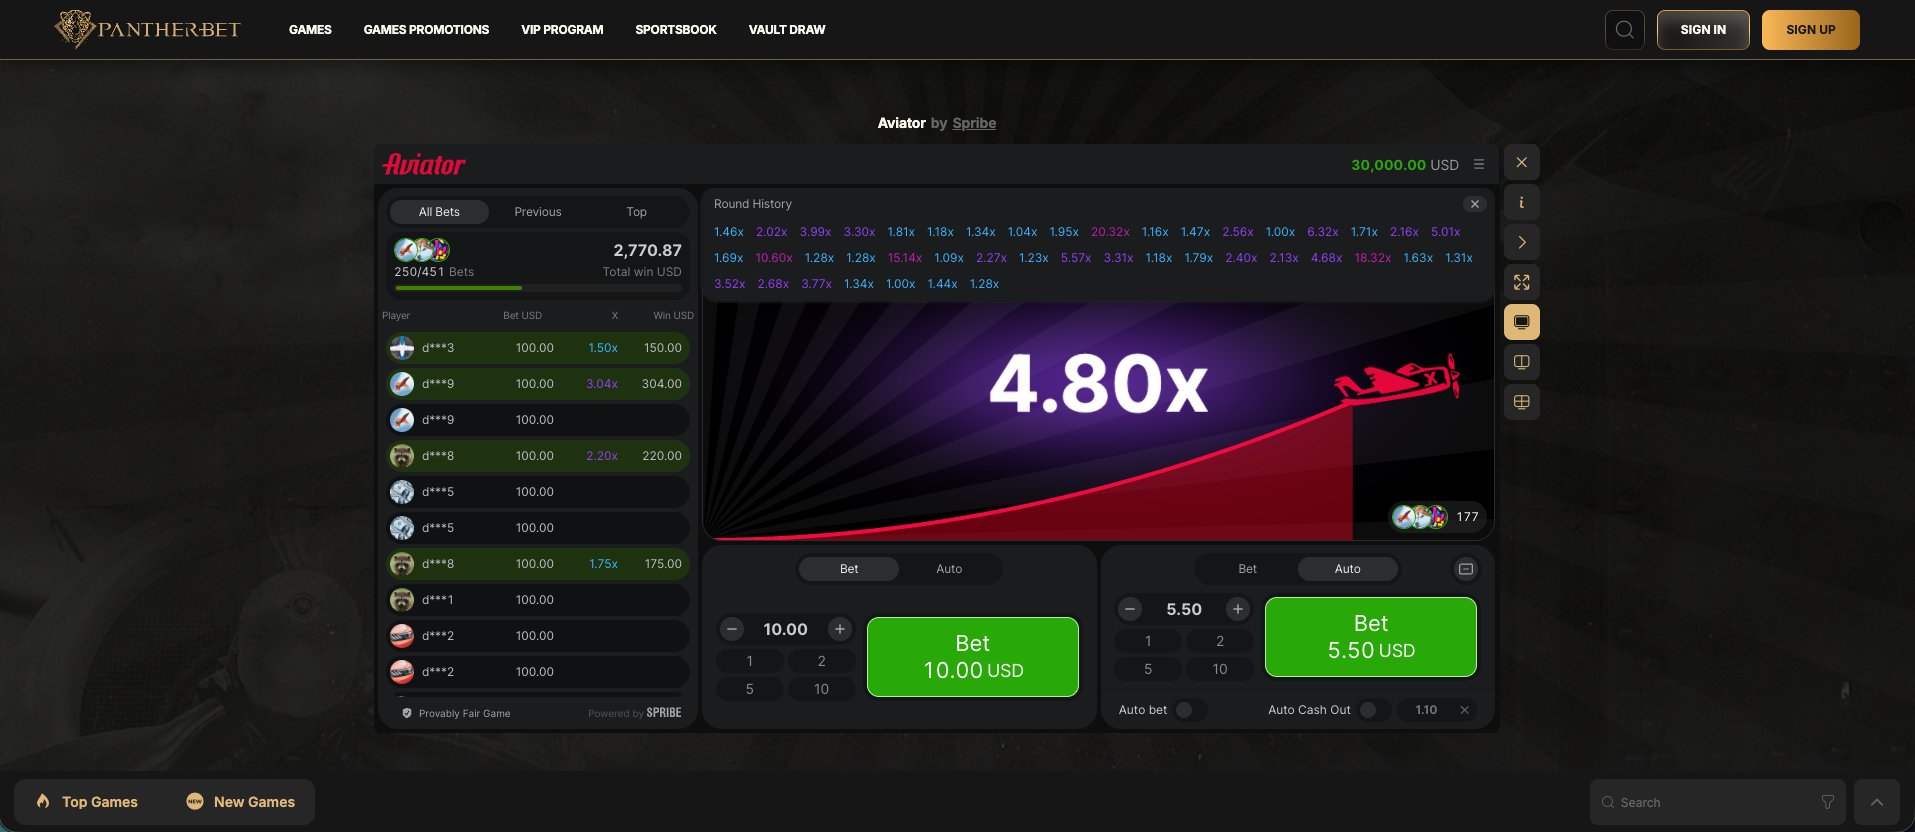Select the two-panel split layout icon

tap(1522, 362)
